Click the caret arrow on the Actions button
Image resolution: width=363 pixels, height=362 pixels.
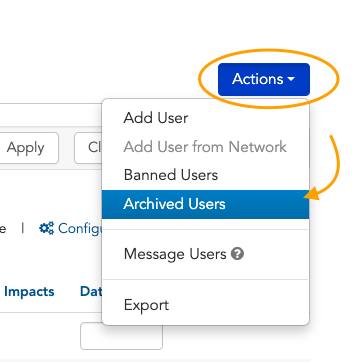pyautogui.click(x=291, y=79)
